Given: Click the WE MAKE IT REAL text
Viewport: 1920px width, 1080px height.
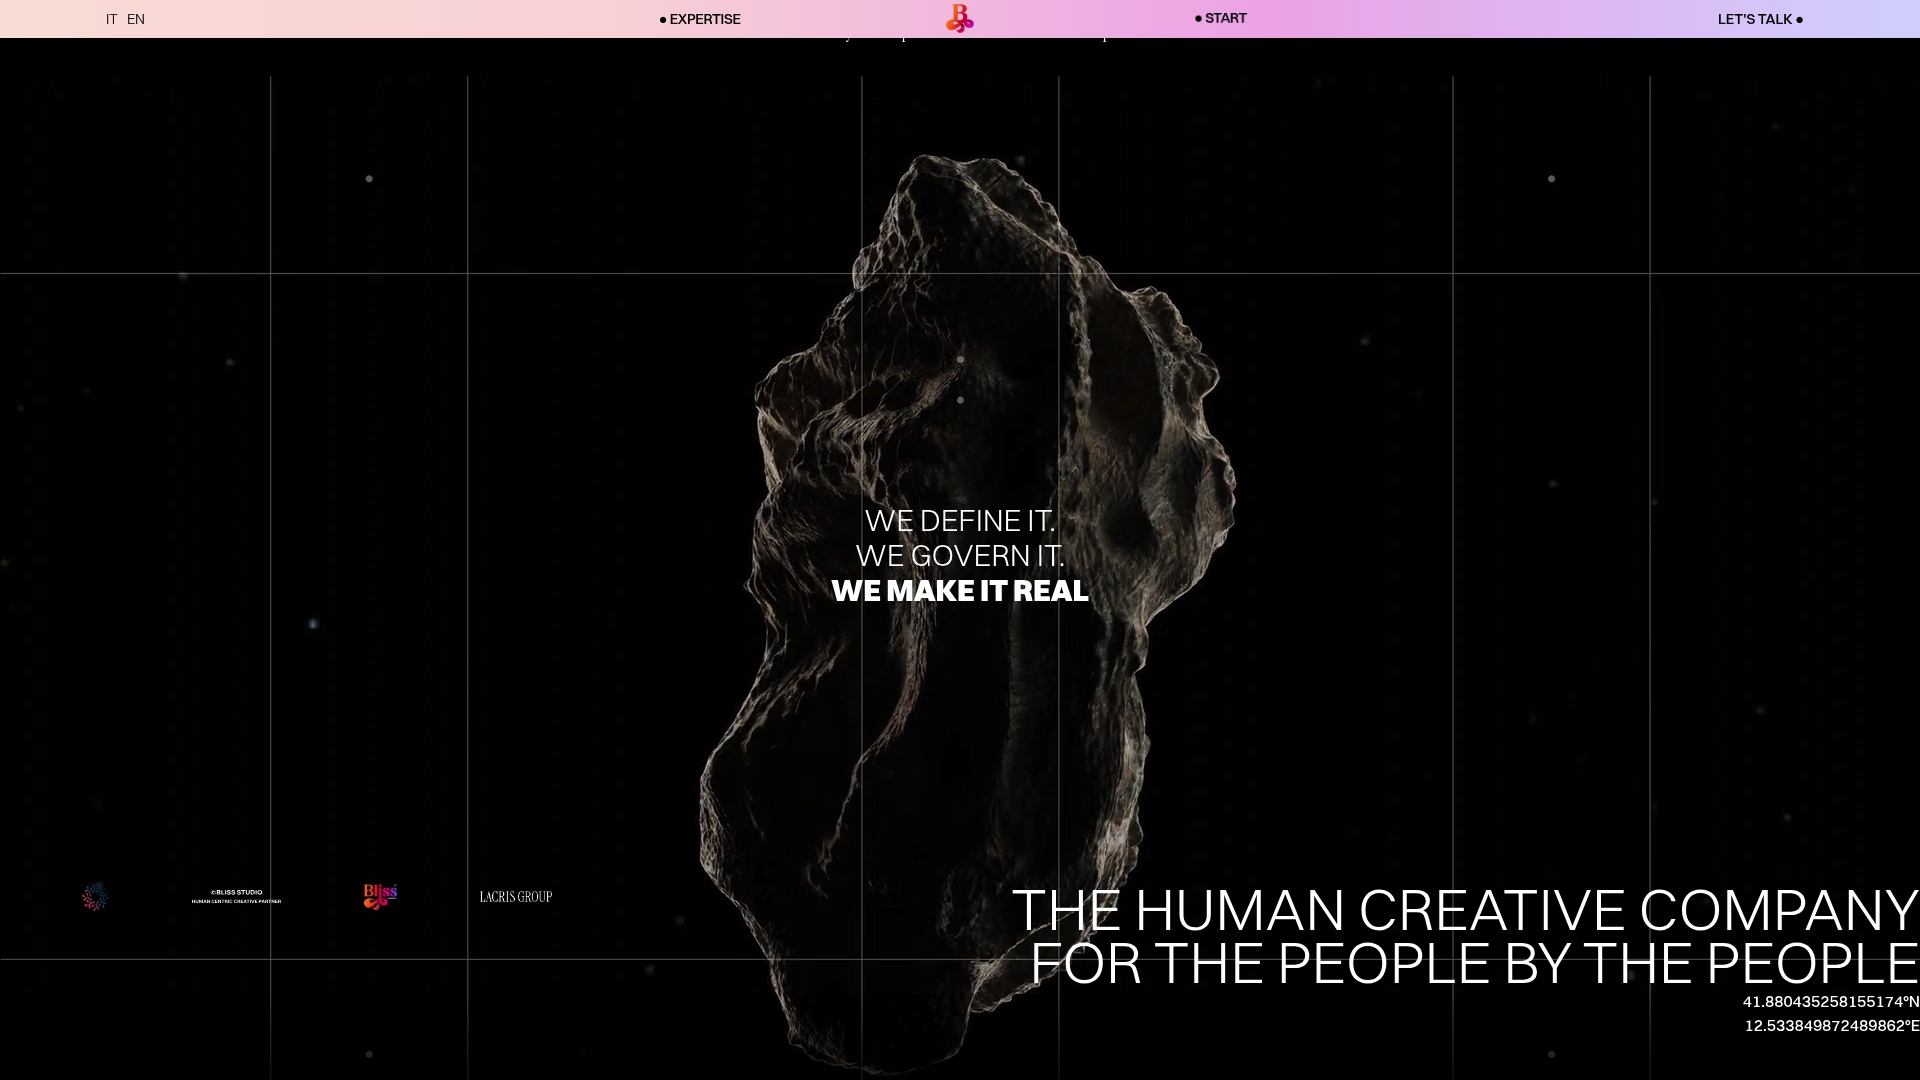Looking at the screenshot, I should tap(960, 591).
